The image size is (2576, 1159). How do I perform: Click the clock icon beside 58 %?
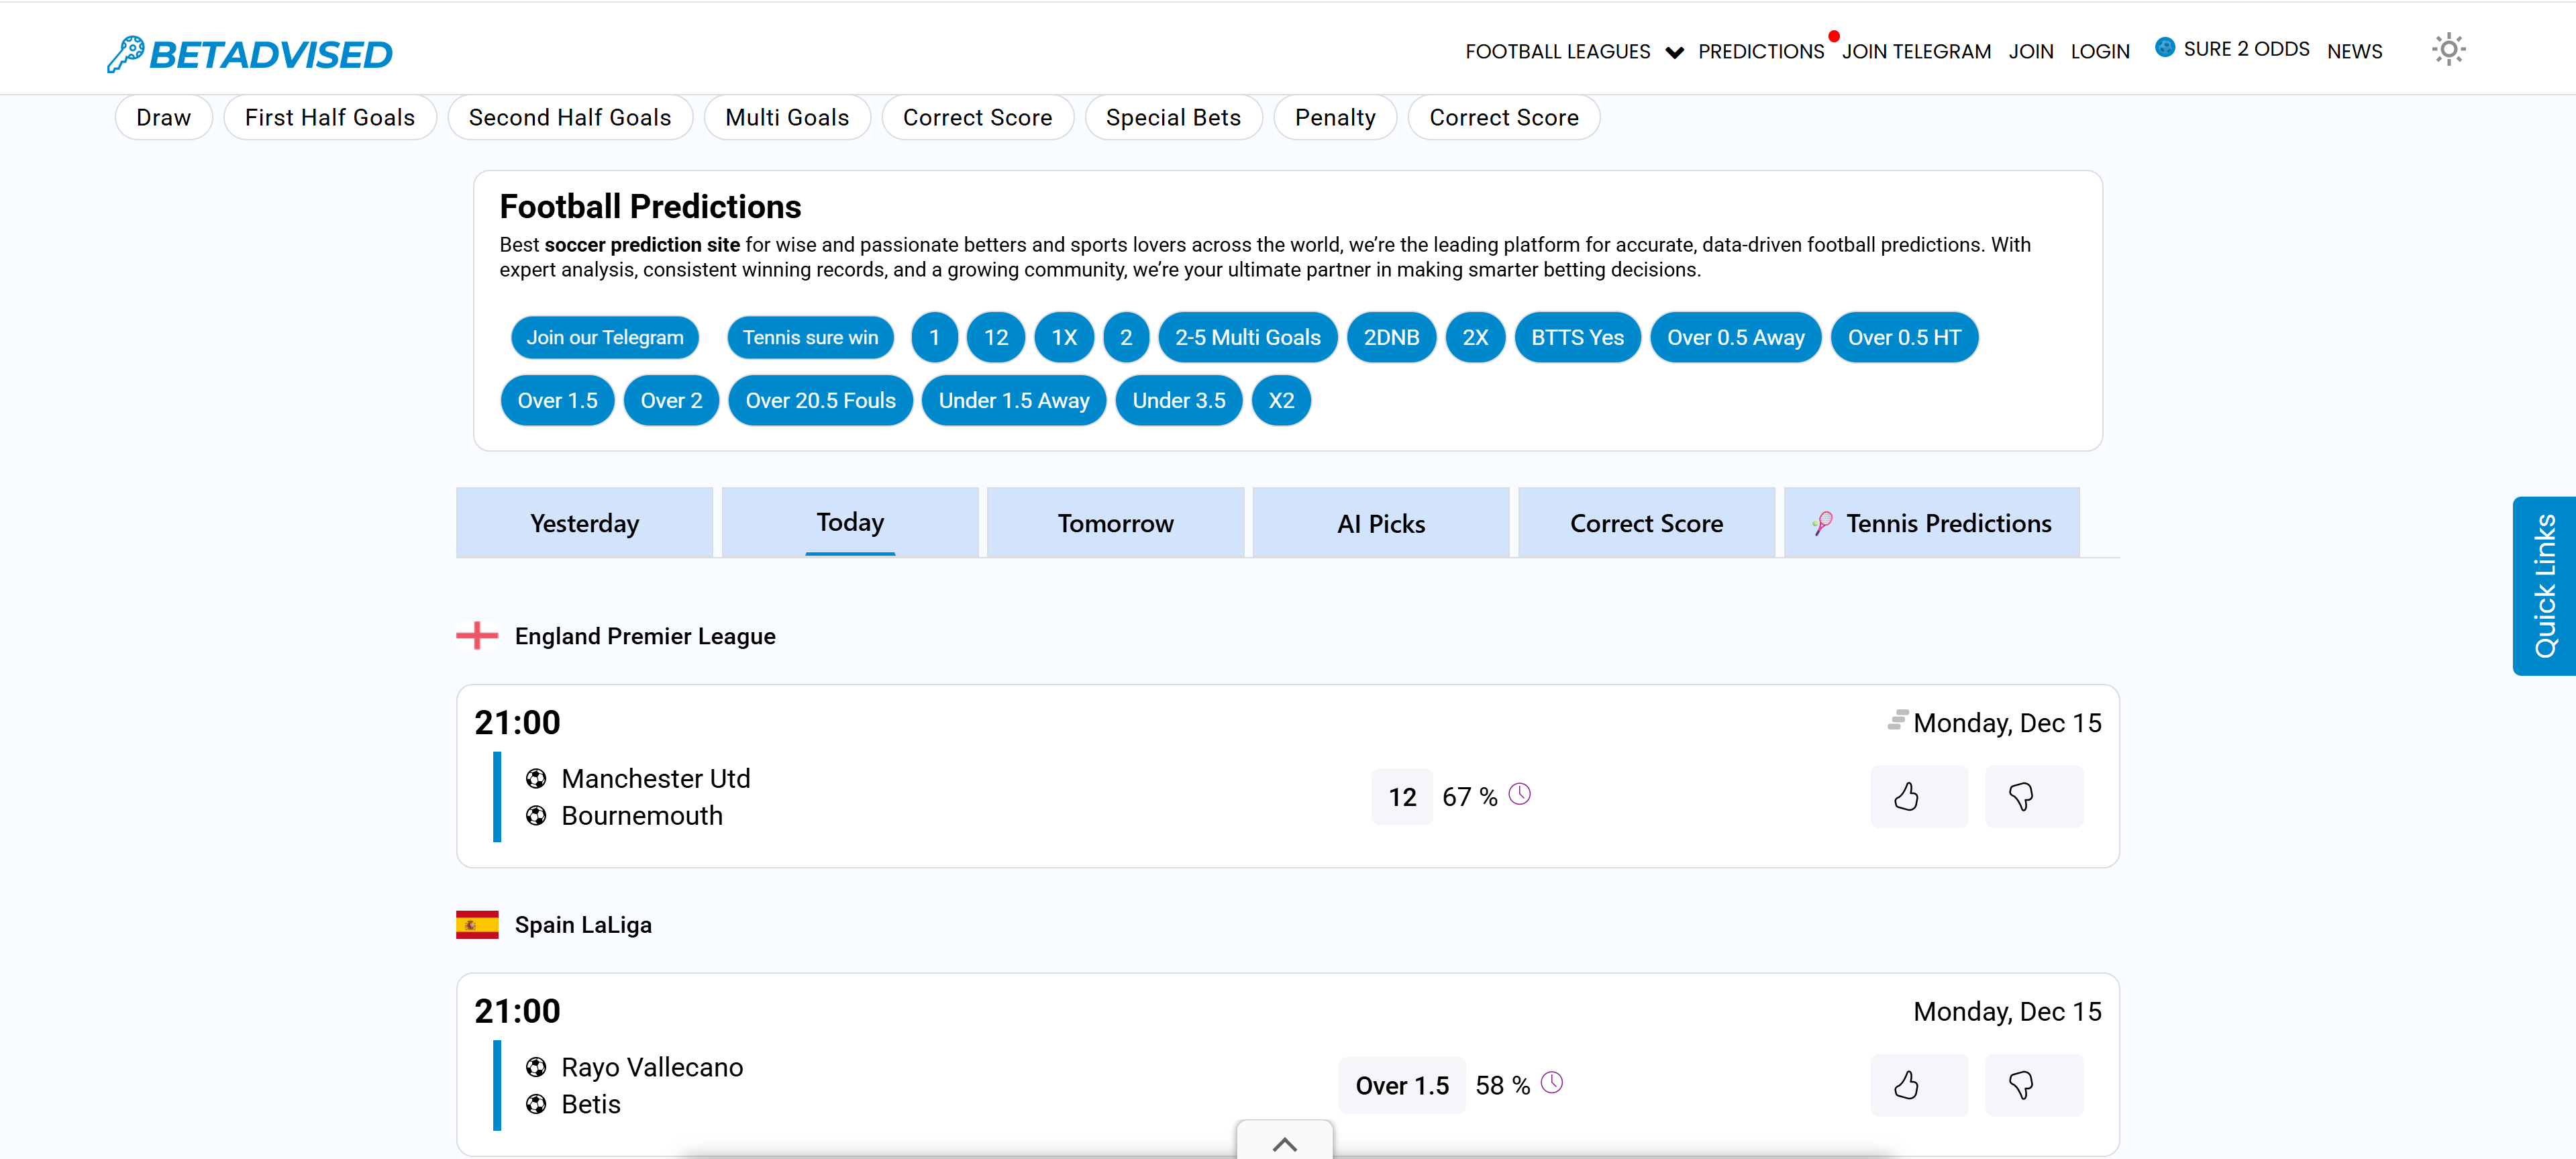[x=1551, y=1082]
